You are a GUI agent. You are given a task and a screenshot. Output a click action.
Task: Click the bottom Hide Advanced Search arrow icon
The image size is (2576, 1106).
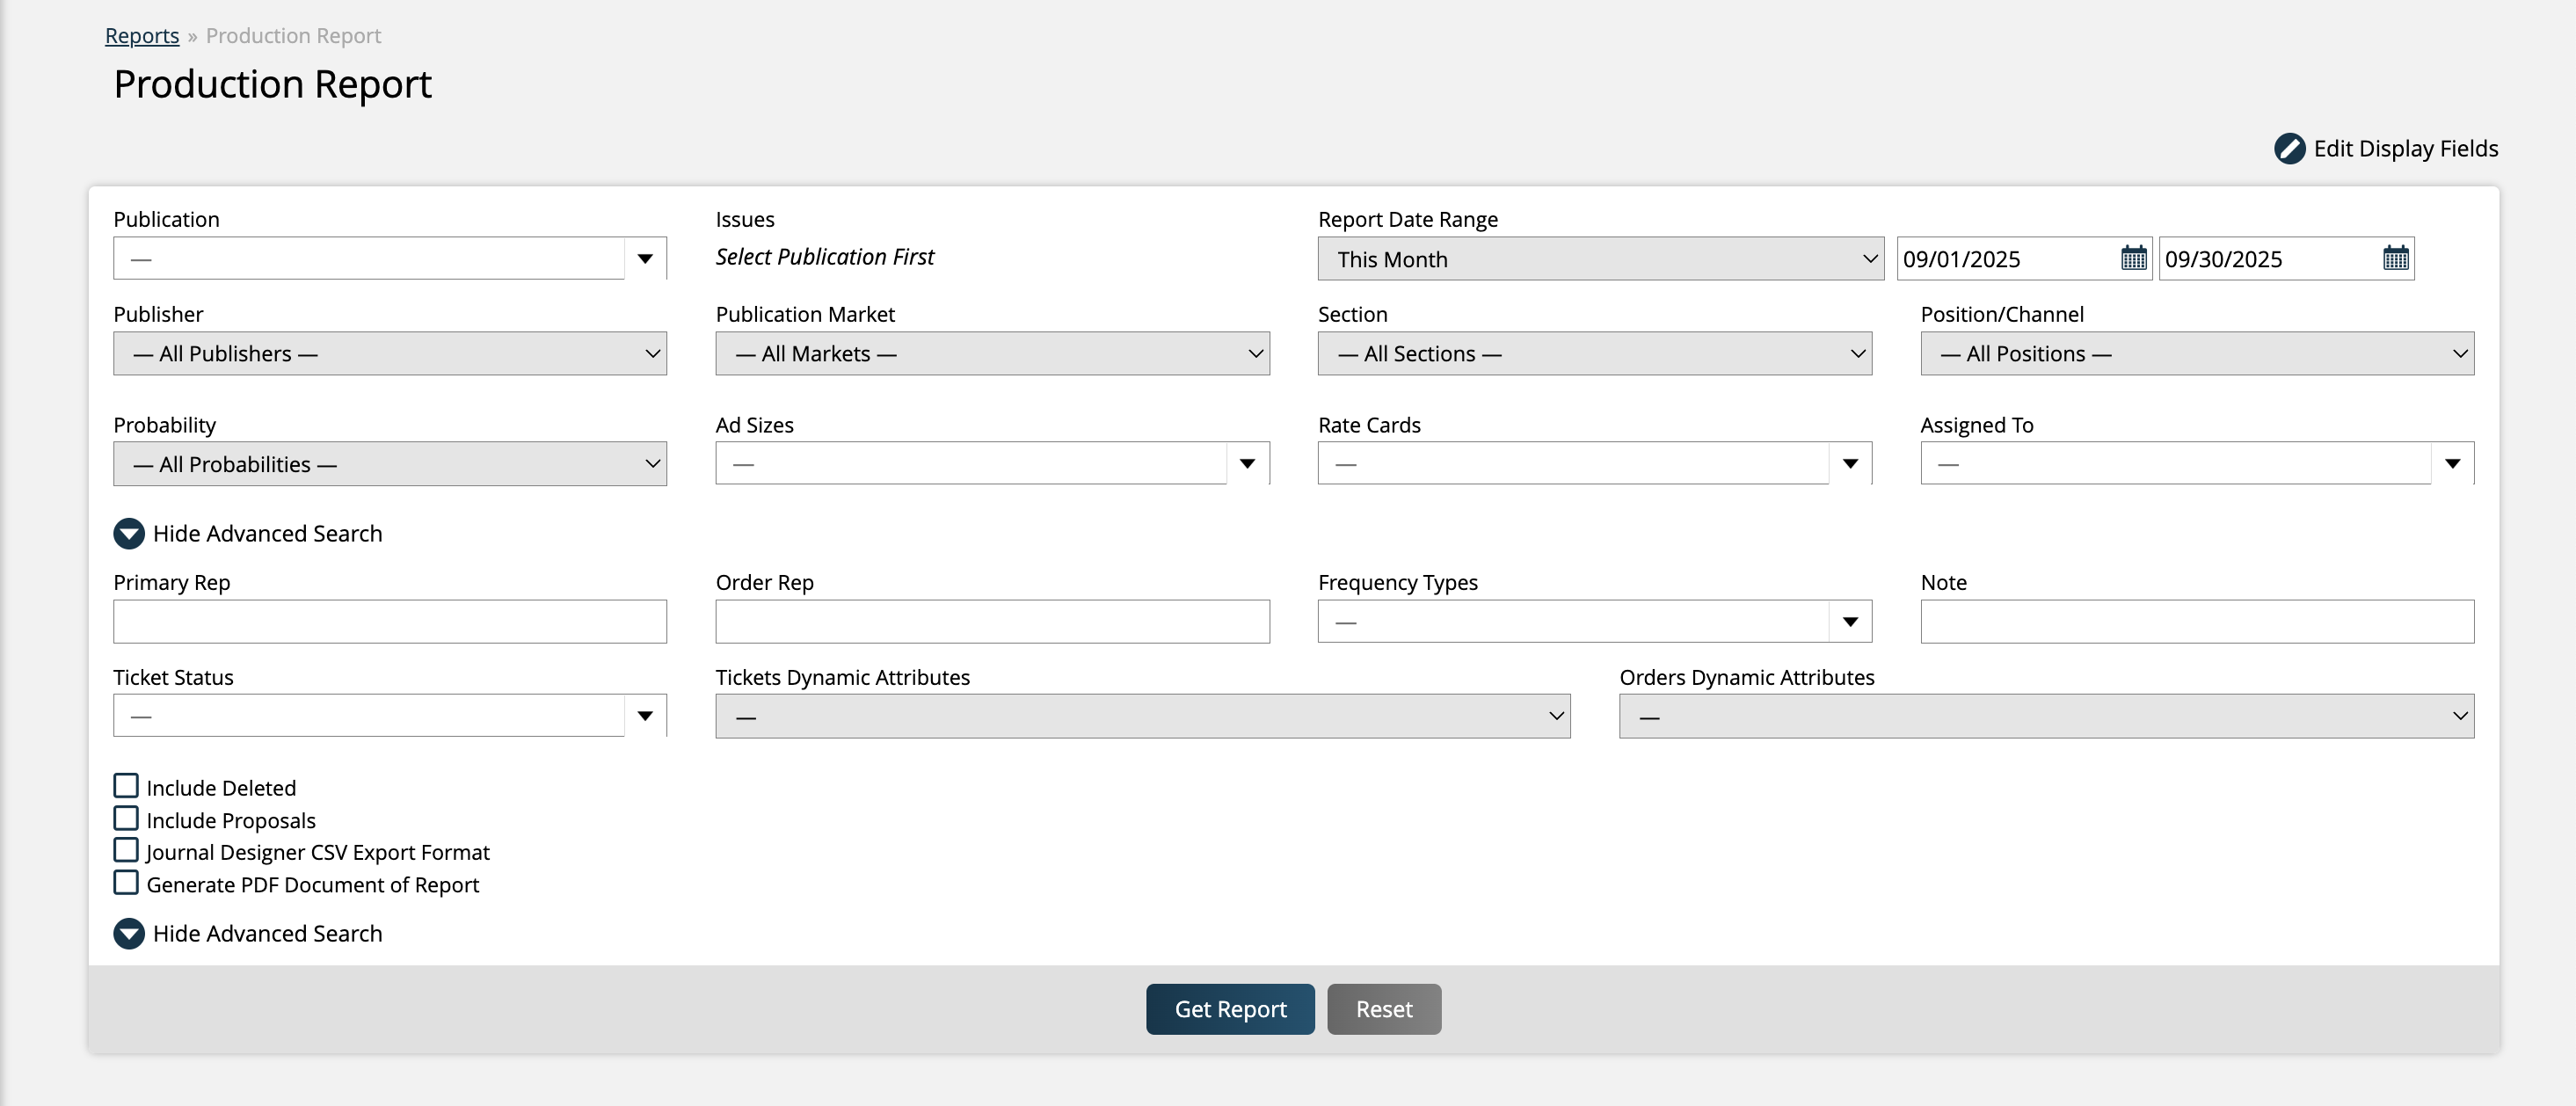[x=129, y=933]
